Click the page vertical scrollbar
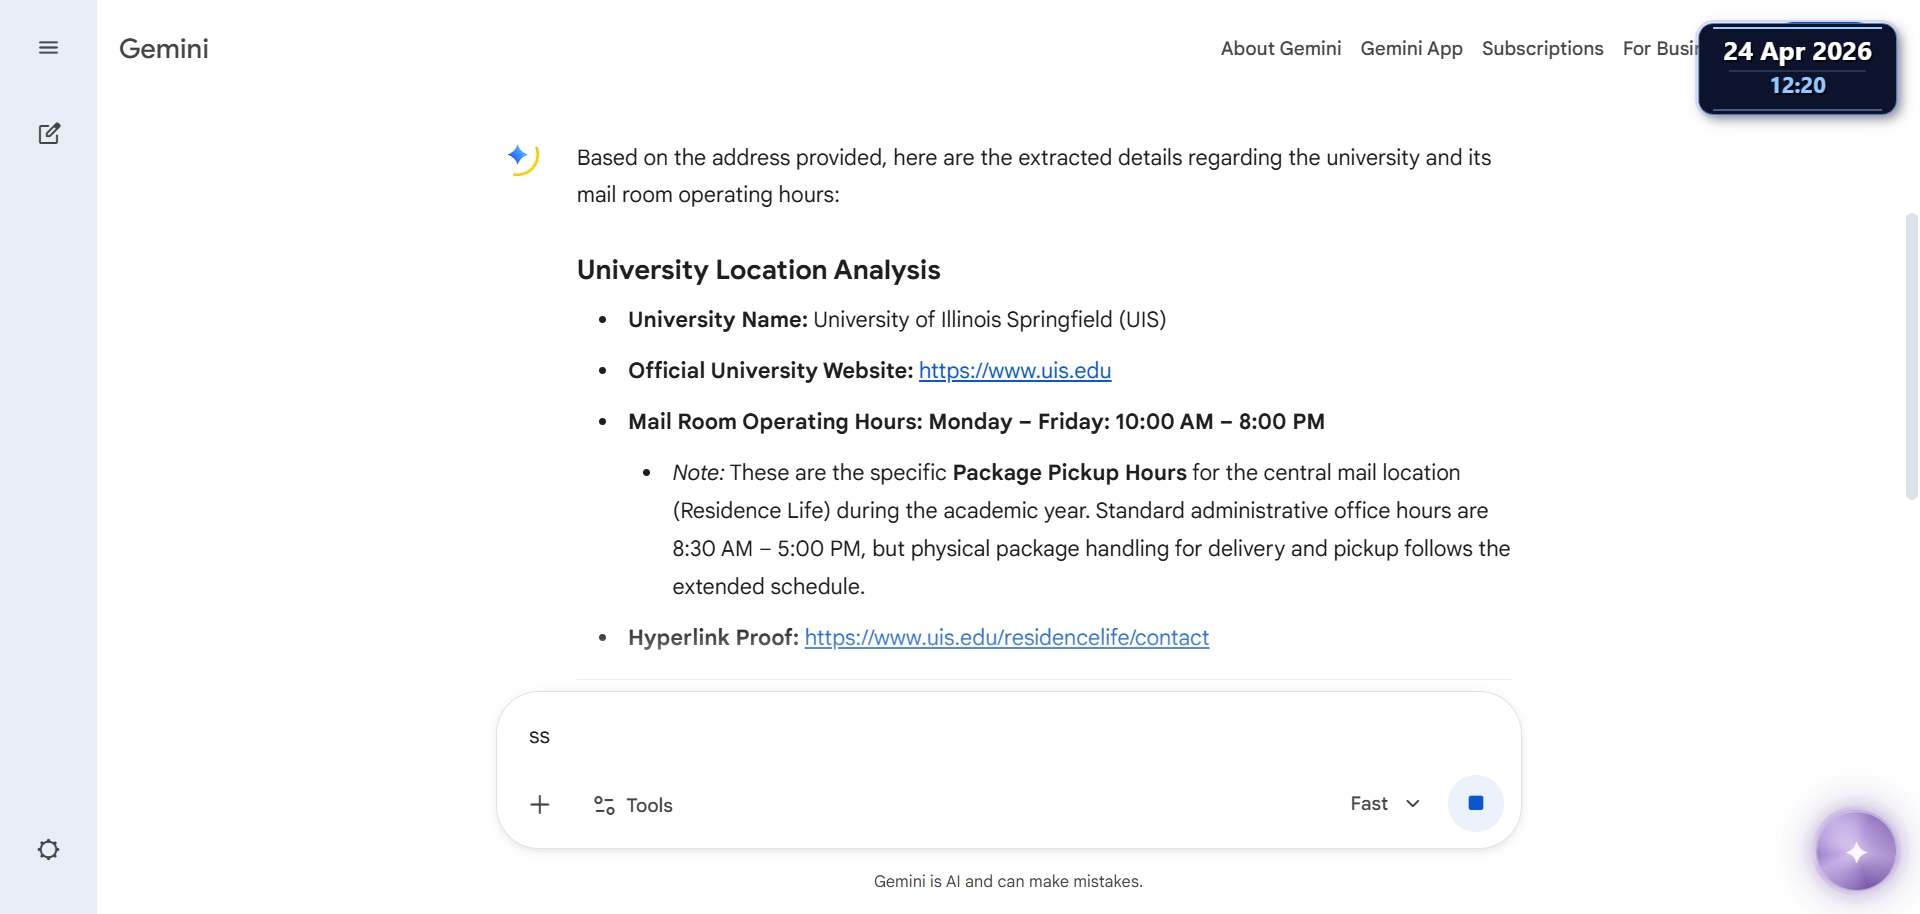 tap(1911, 356)
